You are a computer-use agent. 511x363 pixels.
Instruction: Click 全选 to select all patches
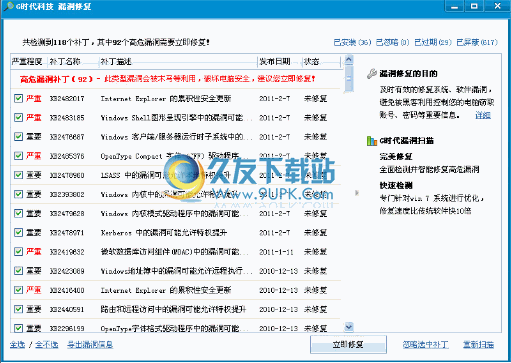click(18, 344)
